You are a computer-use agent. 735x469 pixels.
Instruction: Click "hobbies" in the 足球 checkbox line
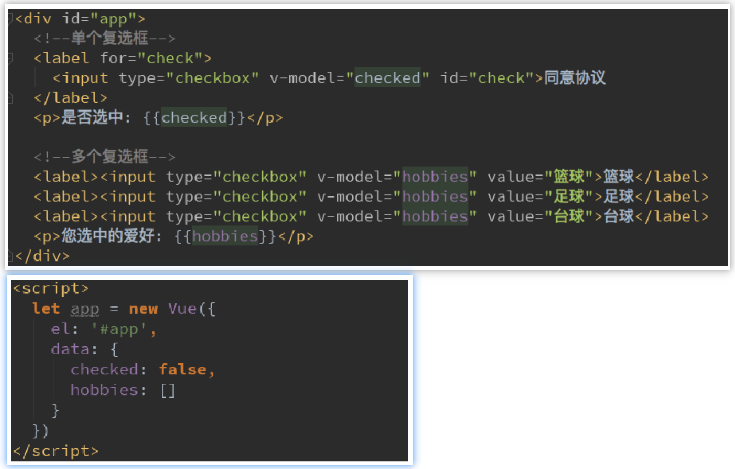(x=434, y=197)
